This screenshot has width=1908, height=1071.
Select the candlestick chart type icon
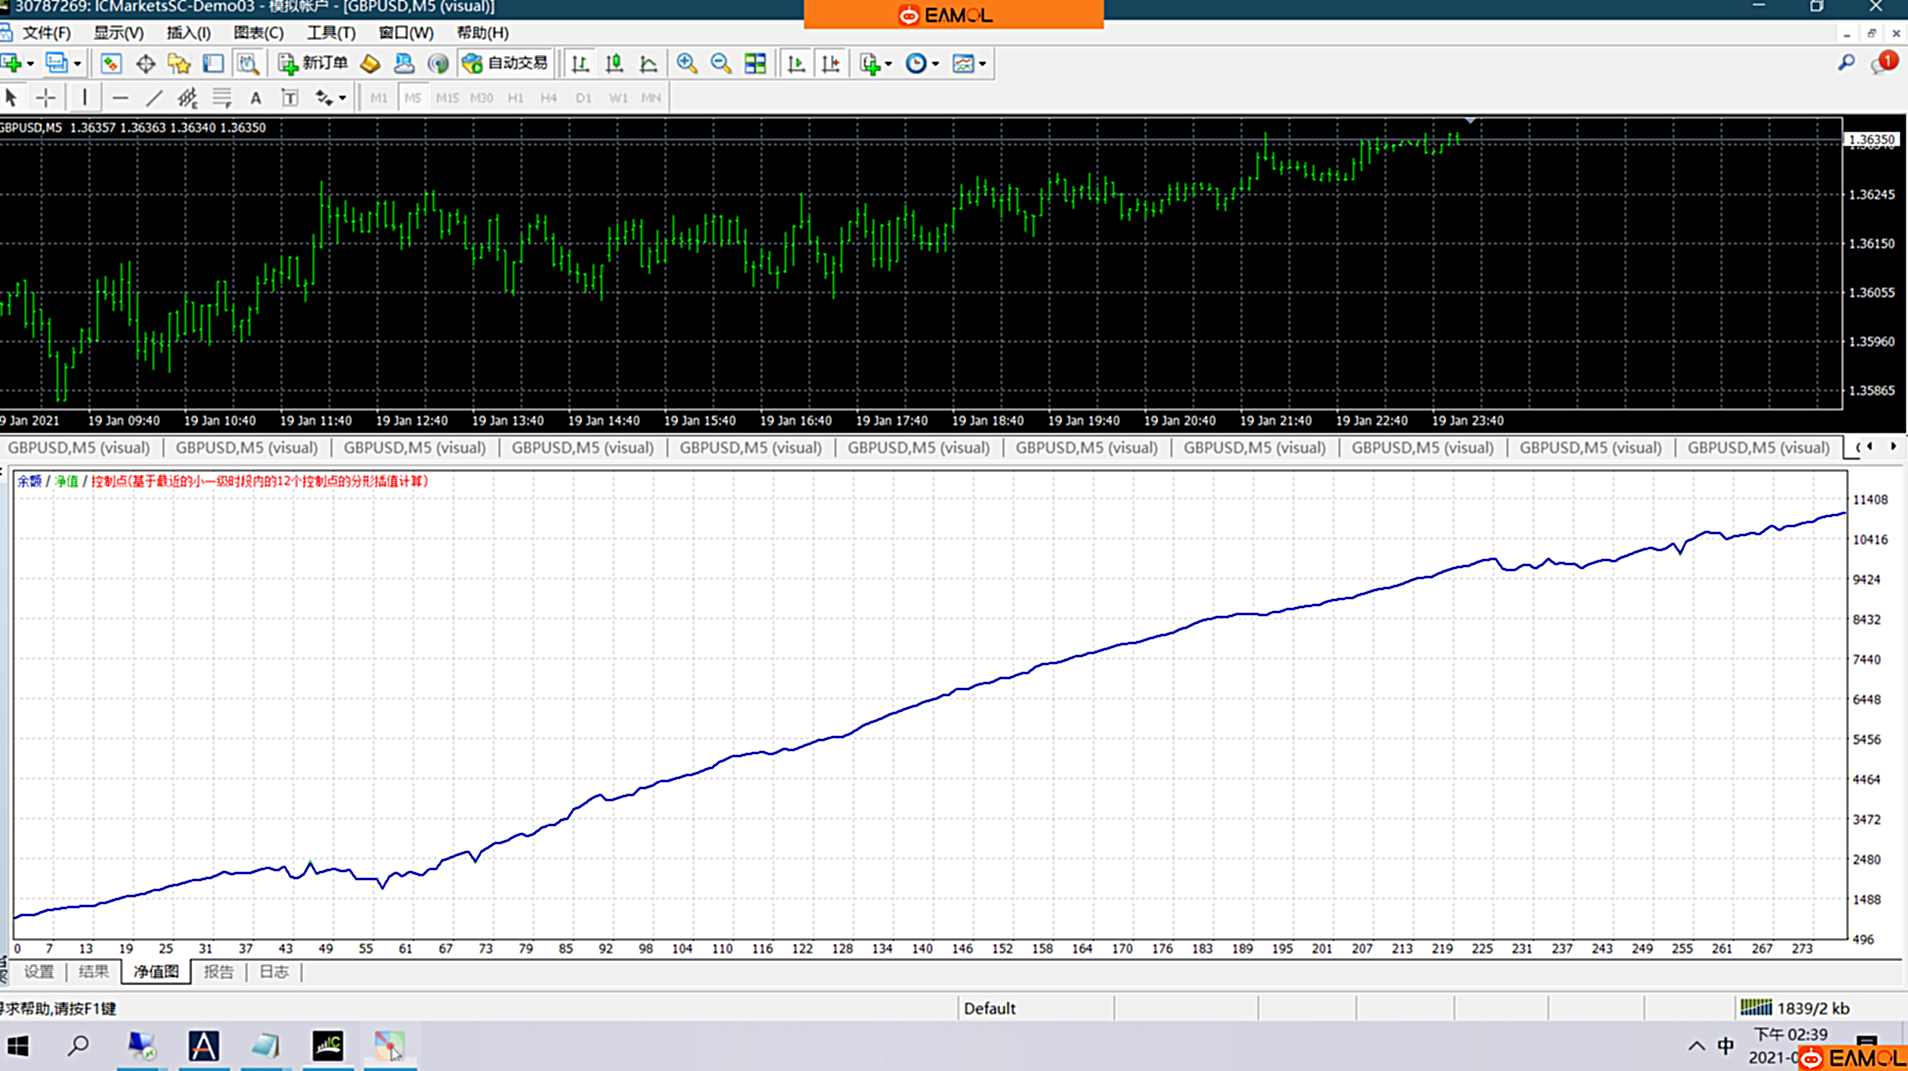coord(614,63)
